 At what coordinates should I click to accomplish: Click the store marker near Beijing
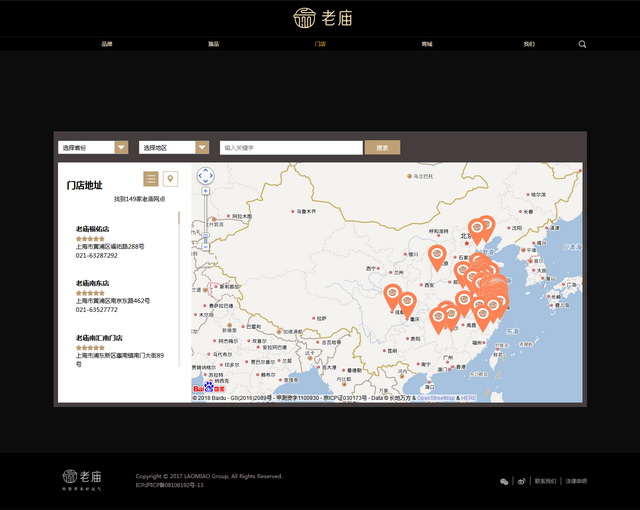478,229
